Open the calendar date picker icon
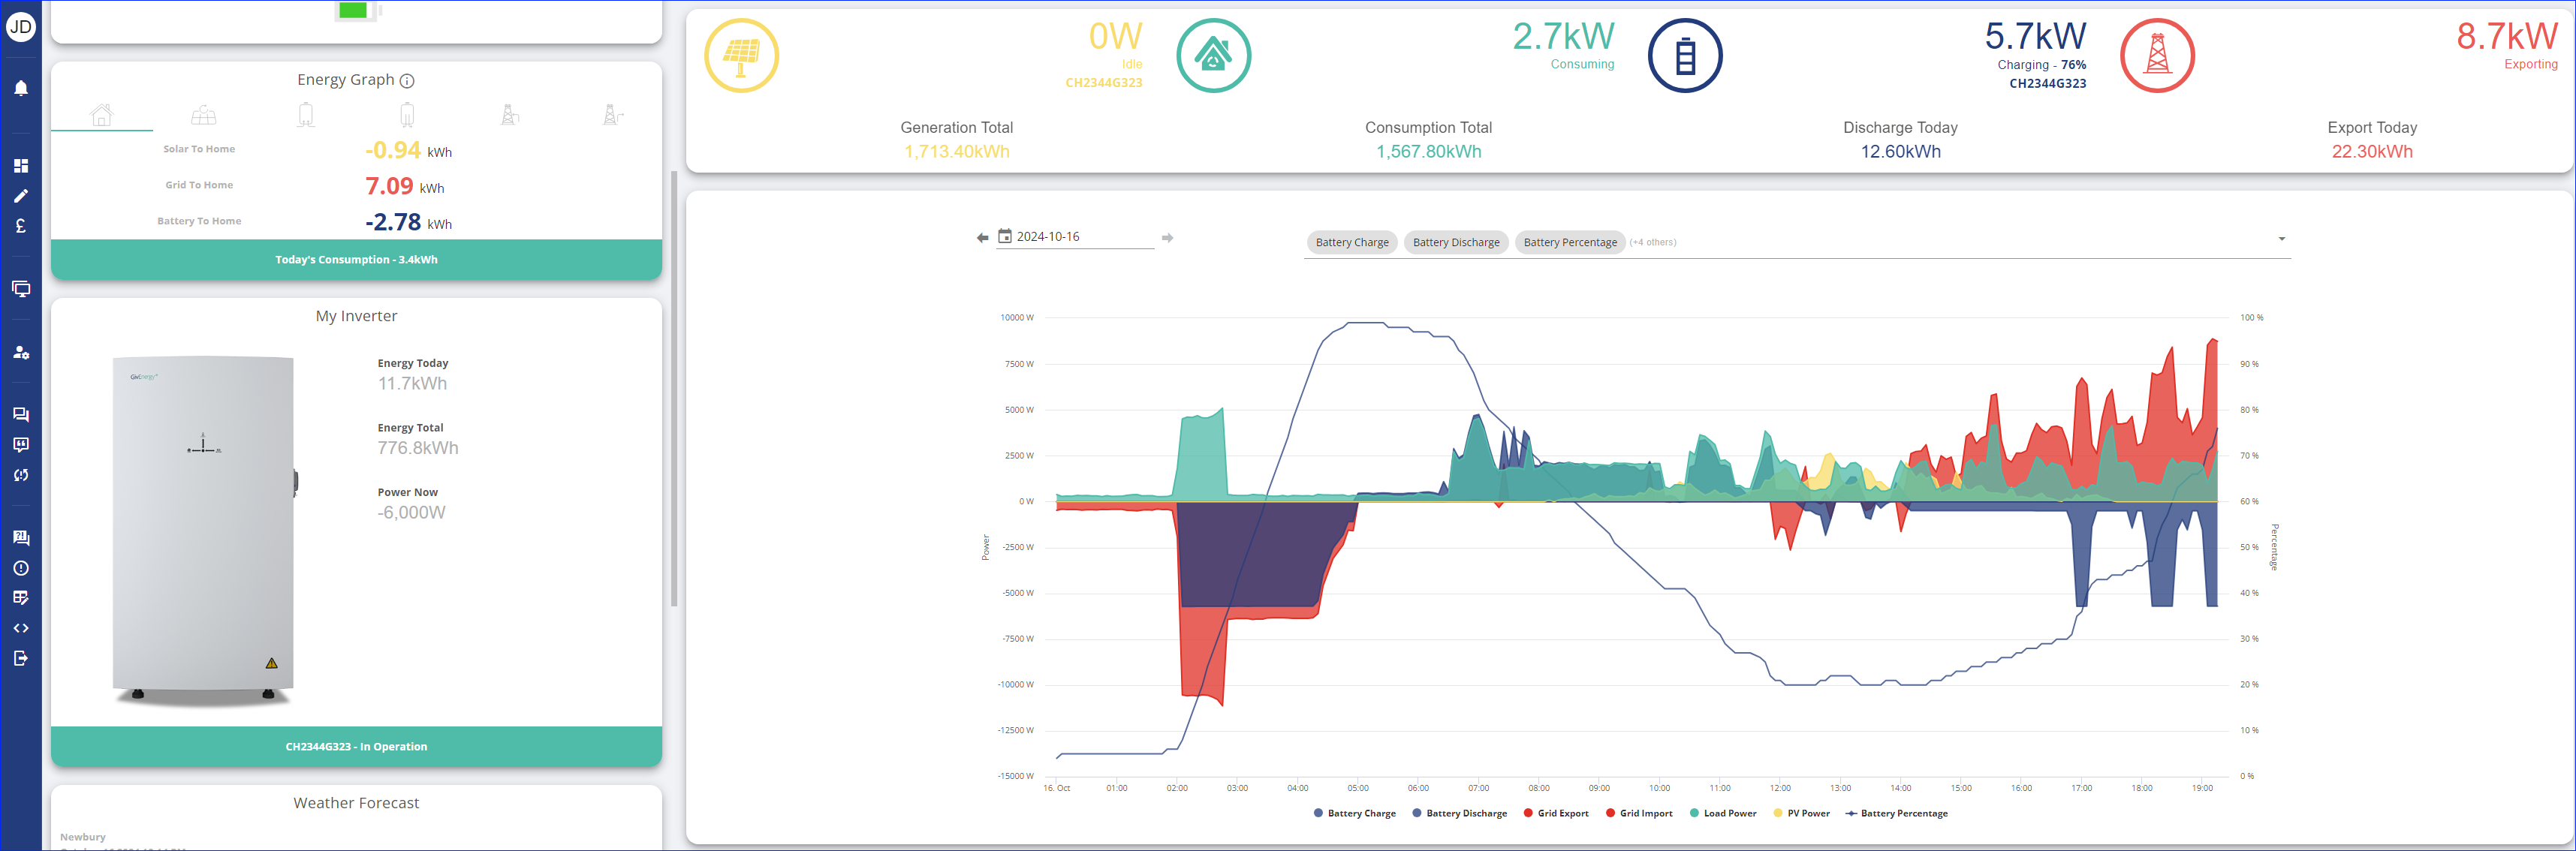 [1005, 236]
